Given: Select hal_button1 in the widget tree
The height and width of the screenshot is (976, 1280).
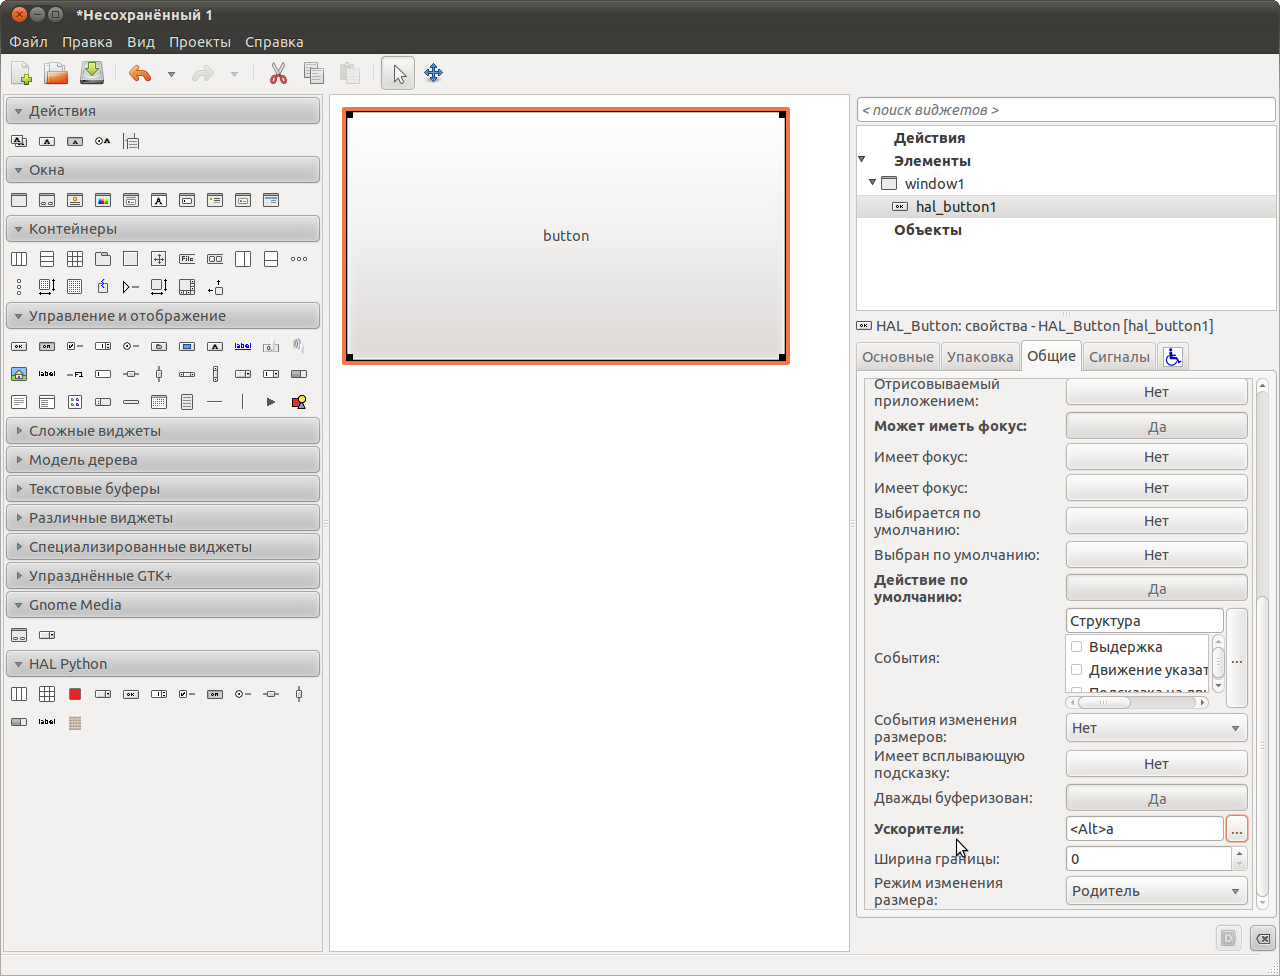Looking at the screenshot, I should click(1066, 207).
